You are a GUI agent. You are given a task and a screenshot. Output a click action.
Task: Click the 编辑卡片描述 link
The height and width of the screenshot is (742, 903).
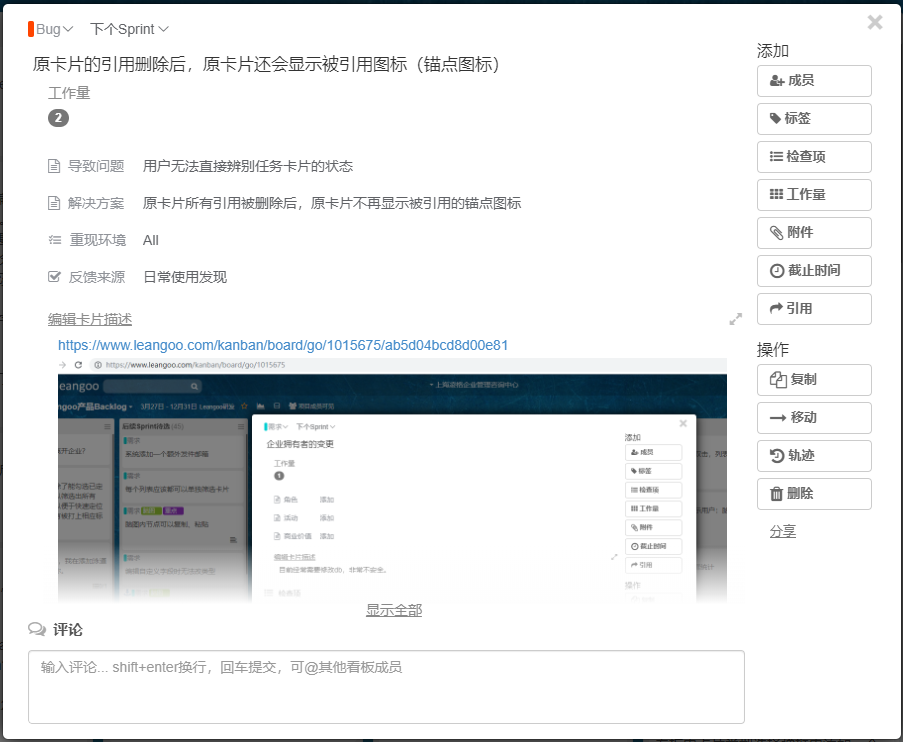pos(90,319)
